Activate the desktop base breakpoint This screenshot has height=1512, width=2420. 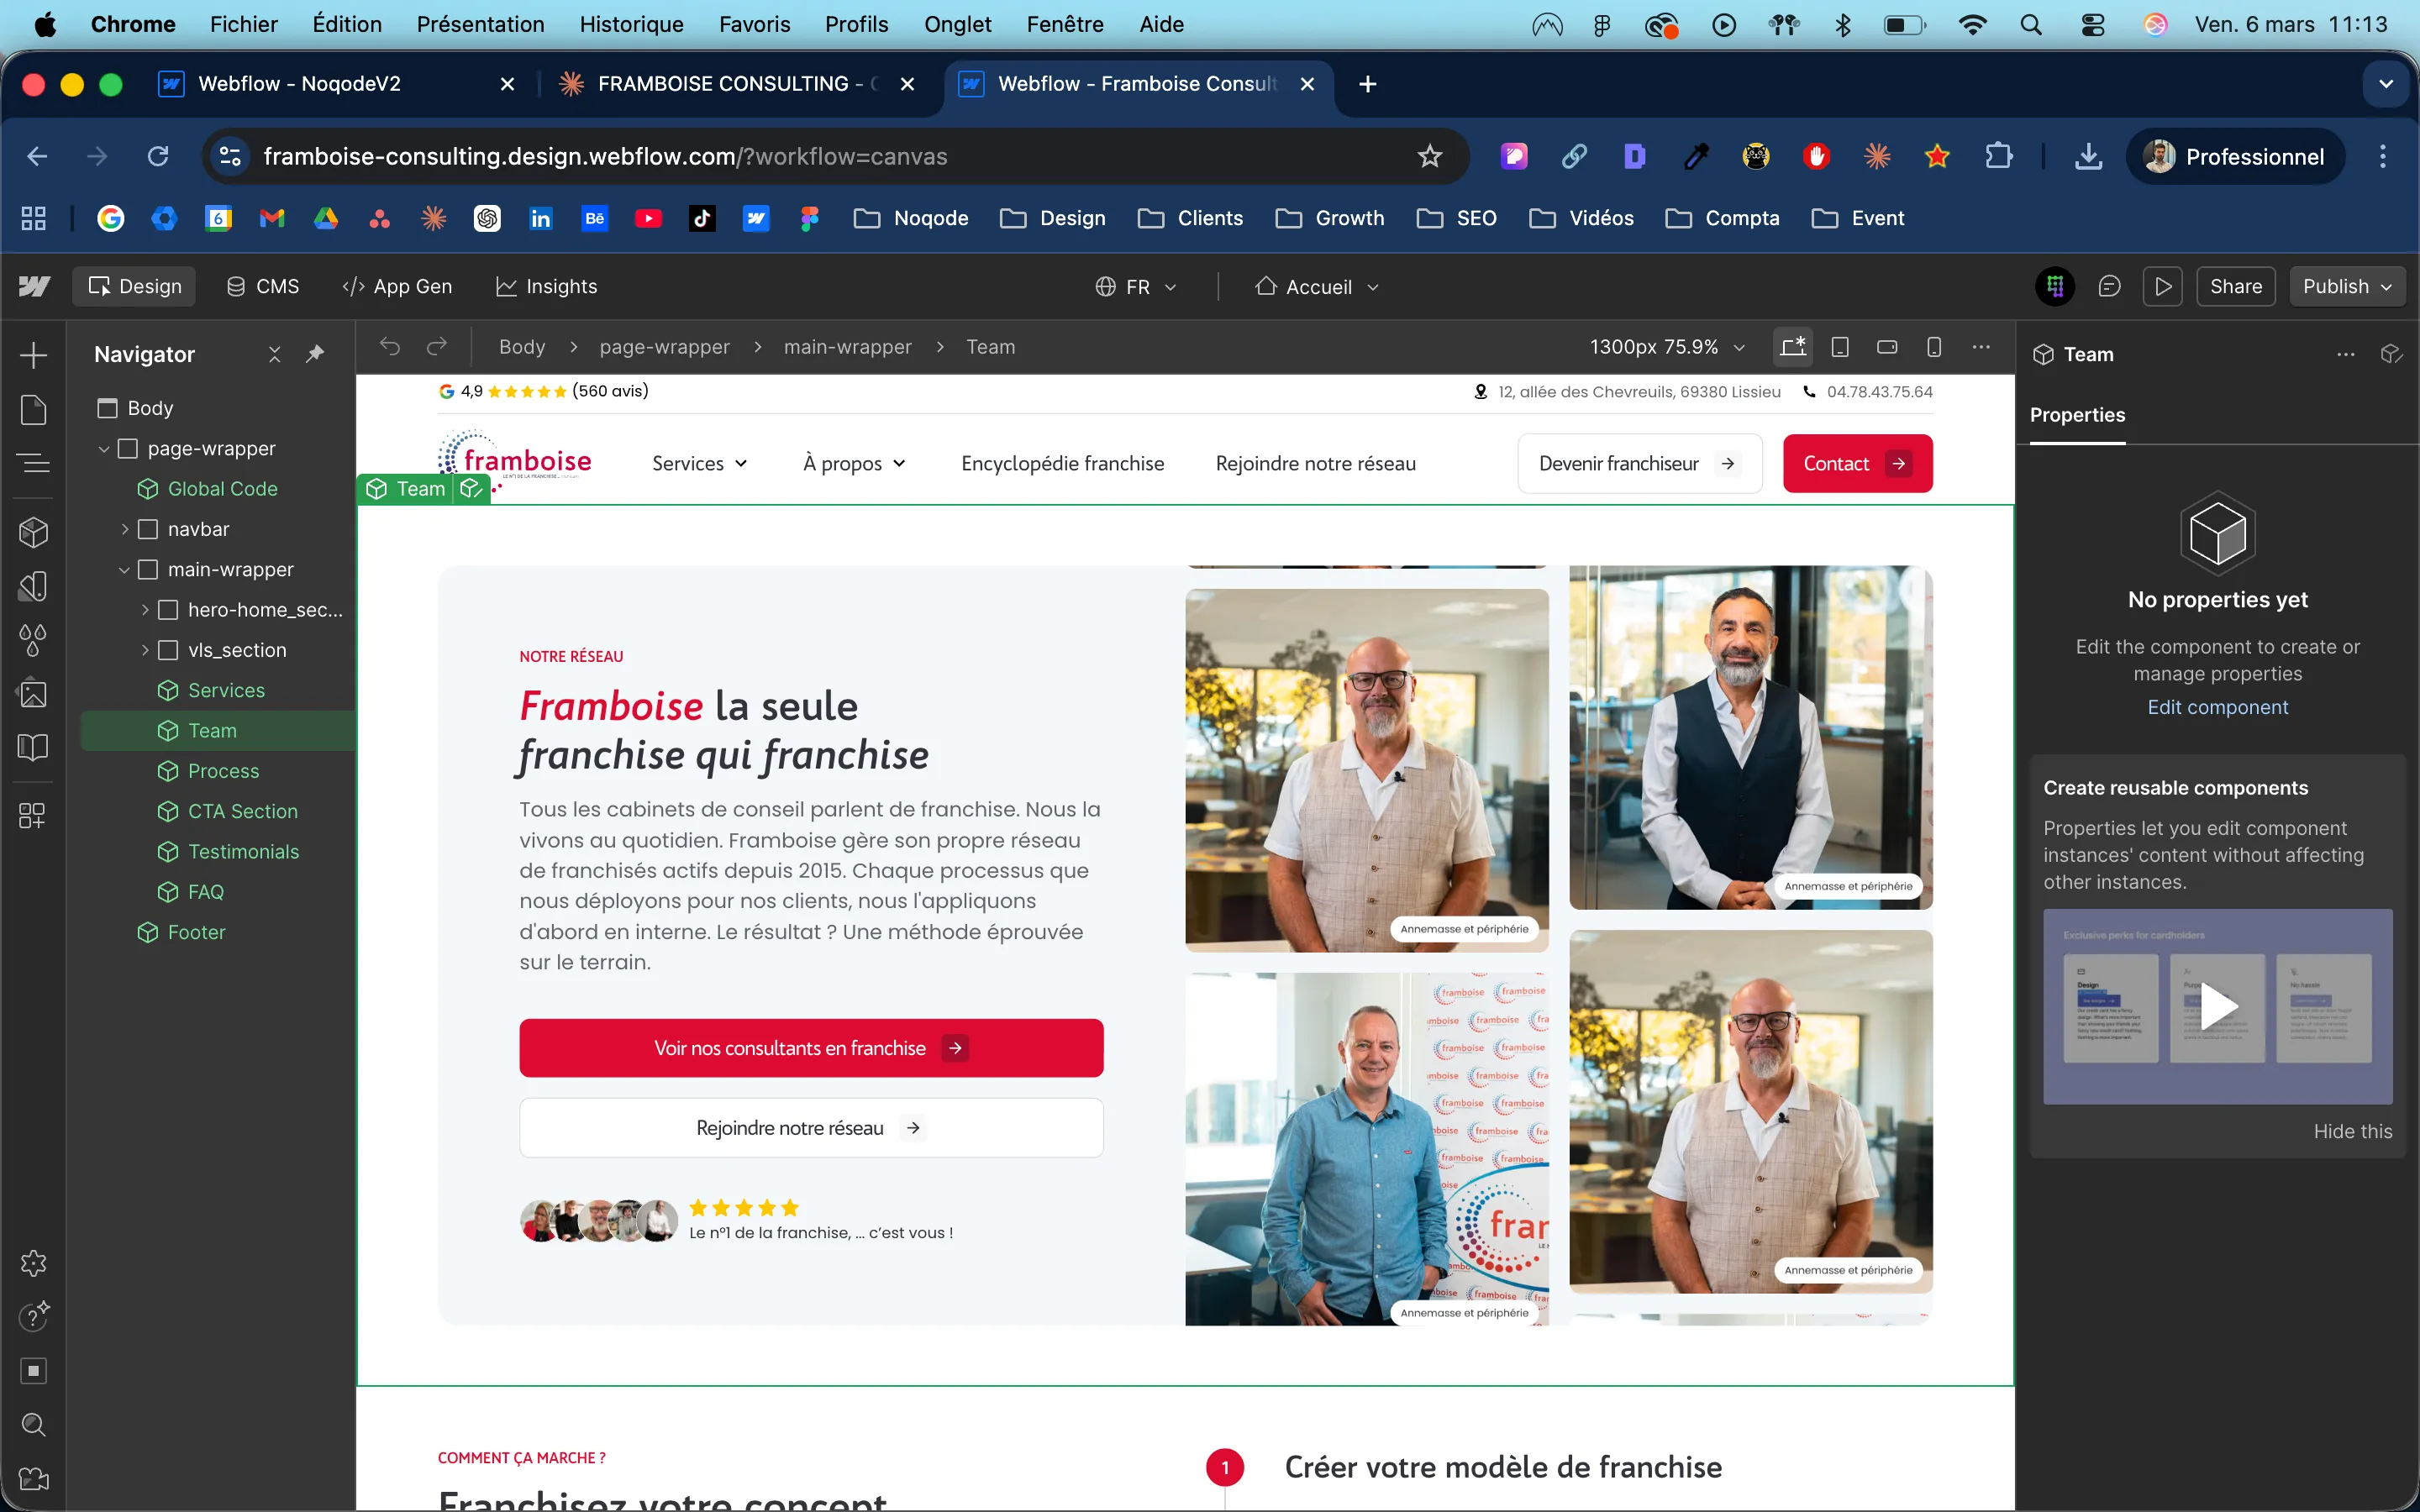coord(1793,347)
